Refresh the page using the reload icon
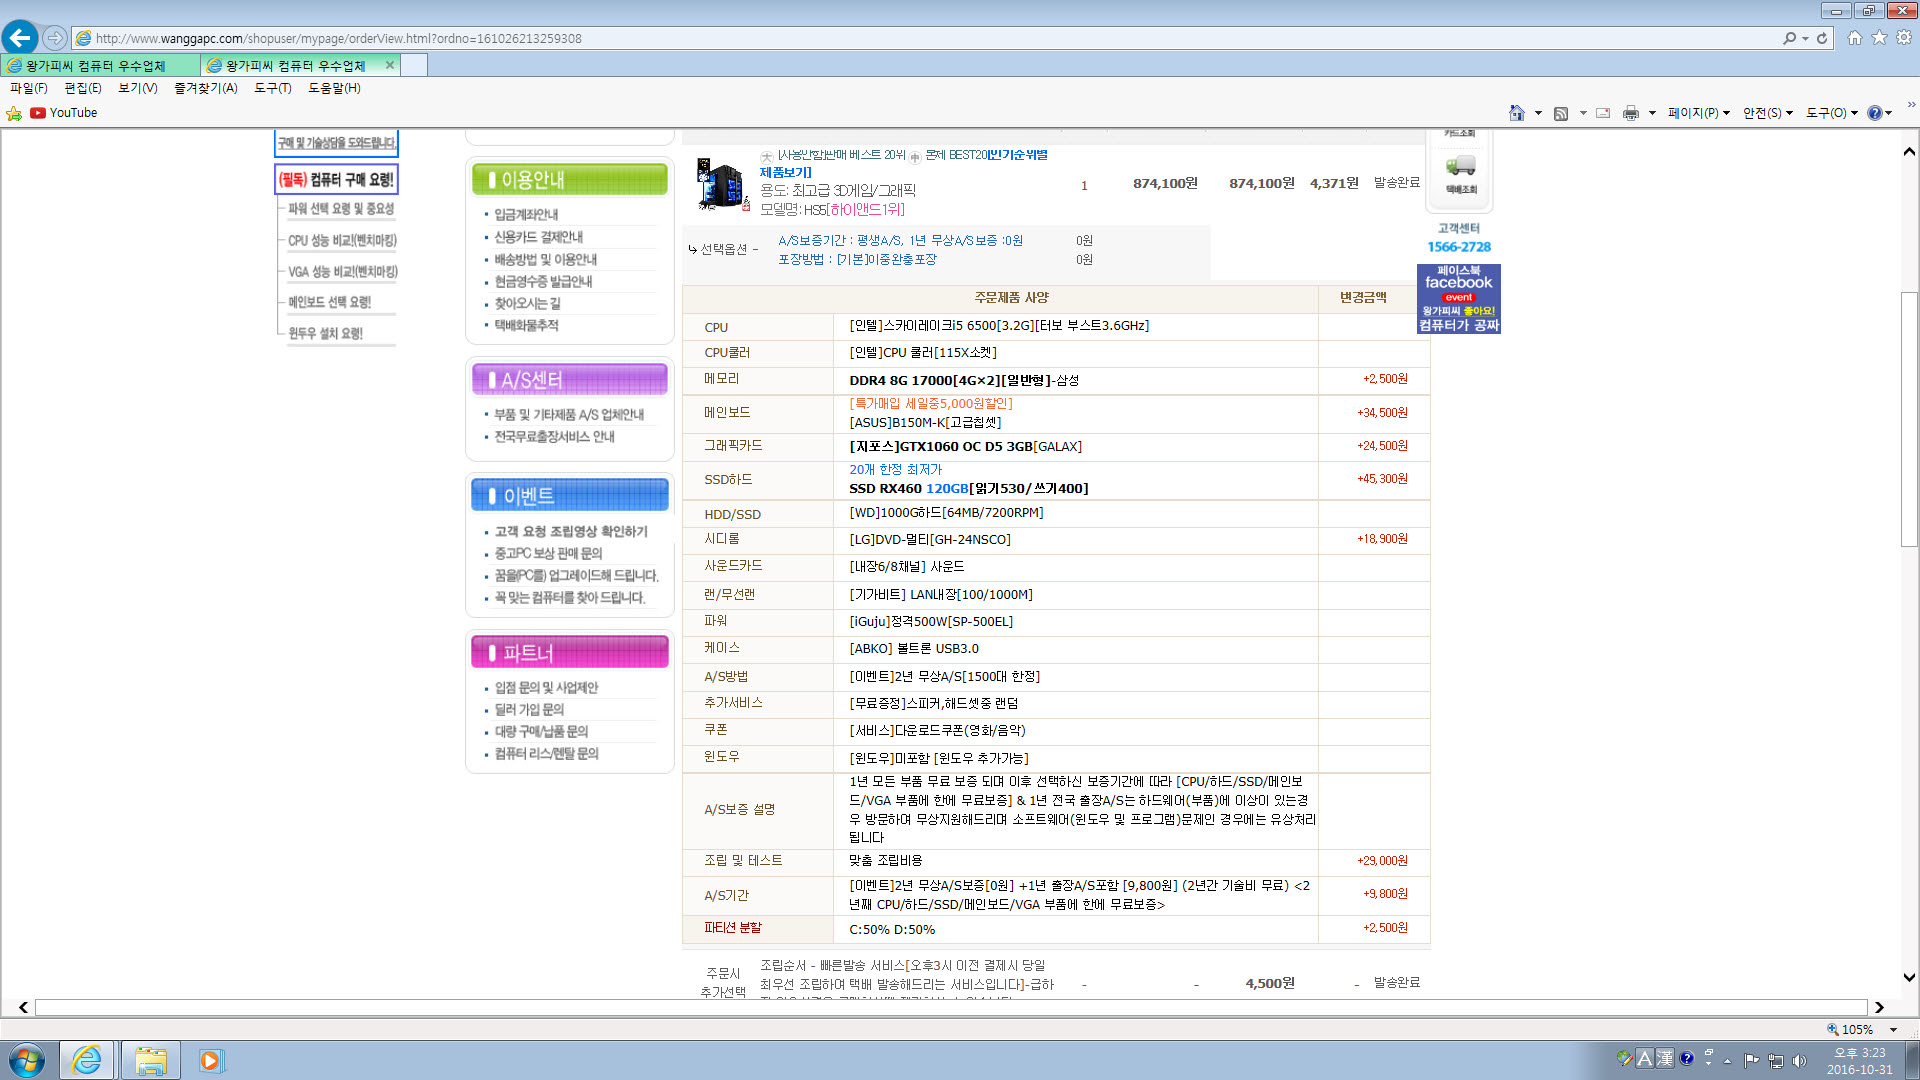This screenshot has height=1080, width=1920. (1822, 38)
